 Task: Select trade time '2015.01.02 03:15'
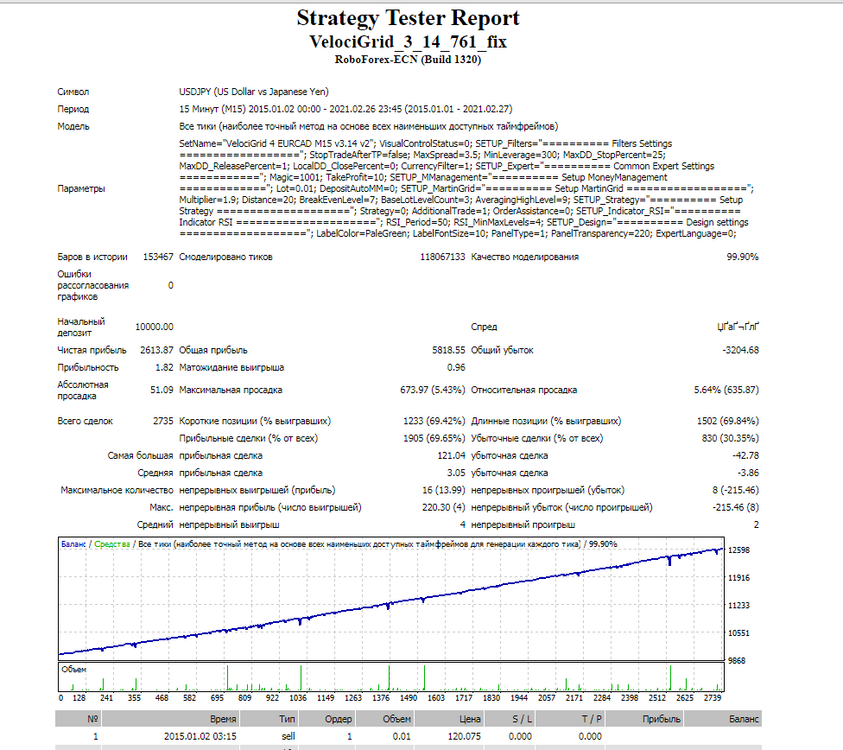(200, 737)
